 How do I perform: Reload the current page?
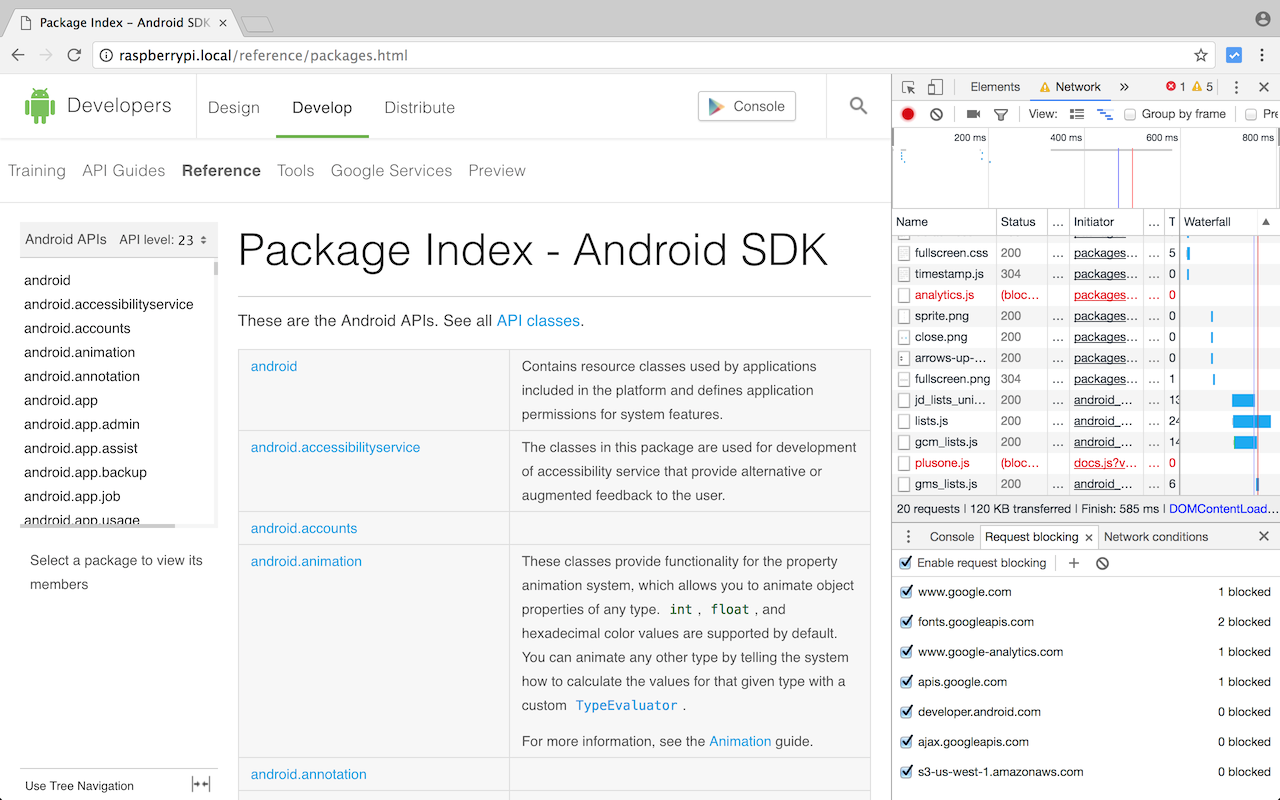pyautogui.click(x=74, y=55)
